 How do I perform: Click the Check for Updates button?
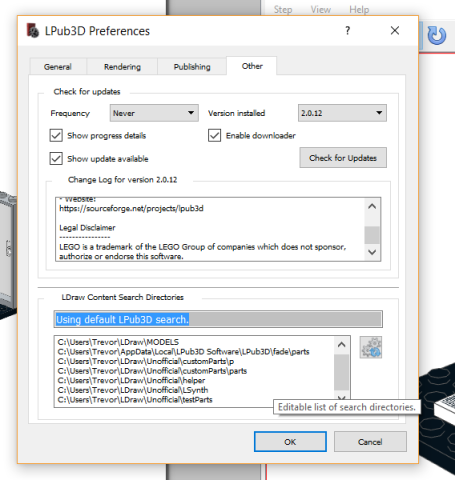point(343,158)
